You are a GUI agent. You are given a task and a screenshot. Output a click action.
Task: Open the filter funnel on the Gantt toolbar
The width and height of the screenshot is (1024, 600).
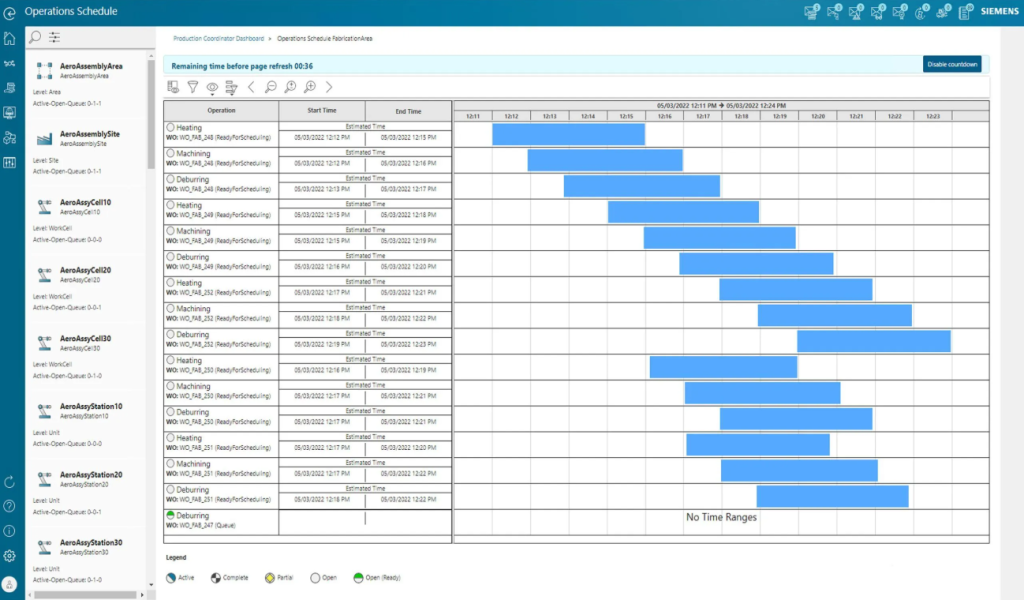[x=194, y=87]
